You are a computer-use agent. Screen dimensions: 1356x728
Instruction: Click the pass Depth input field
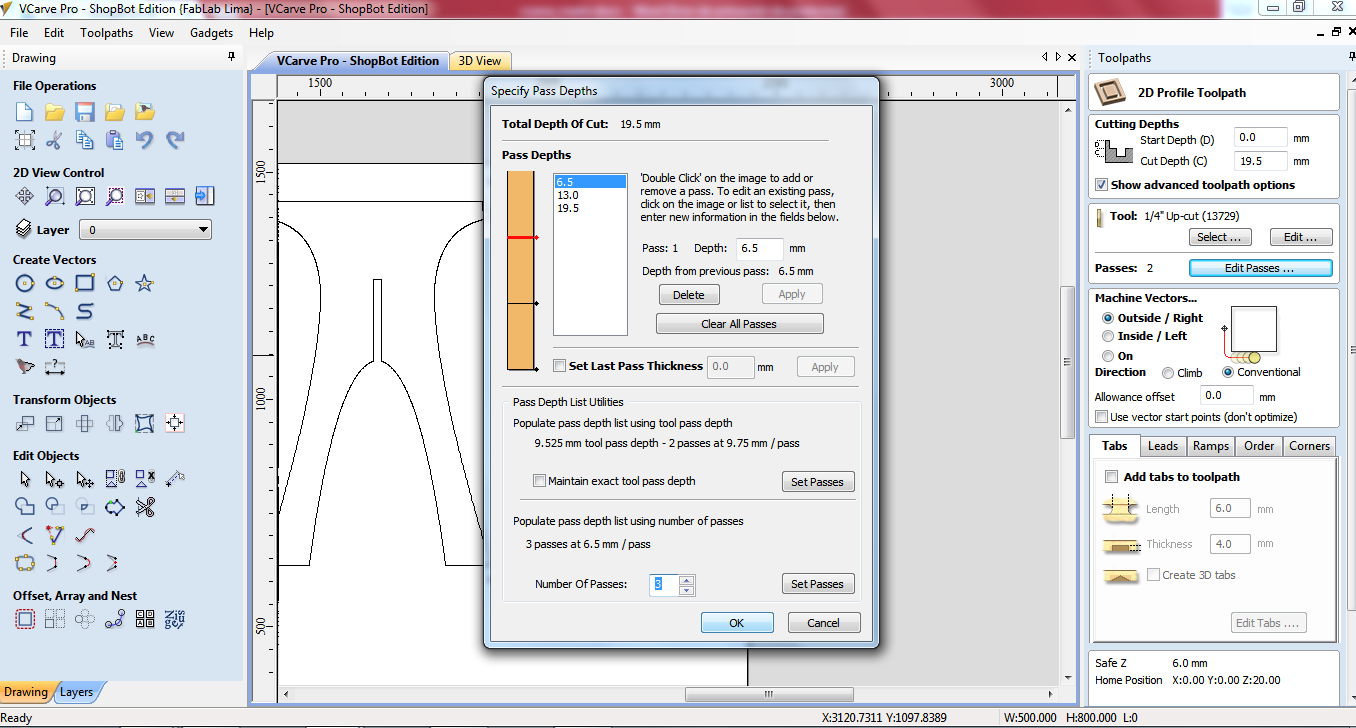pos(759,248)
